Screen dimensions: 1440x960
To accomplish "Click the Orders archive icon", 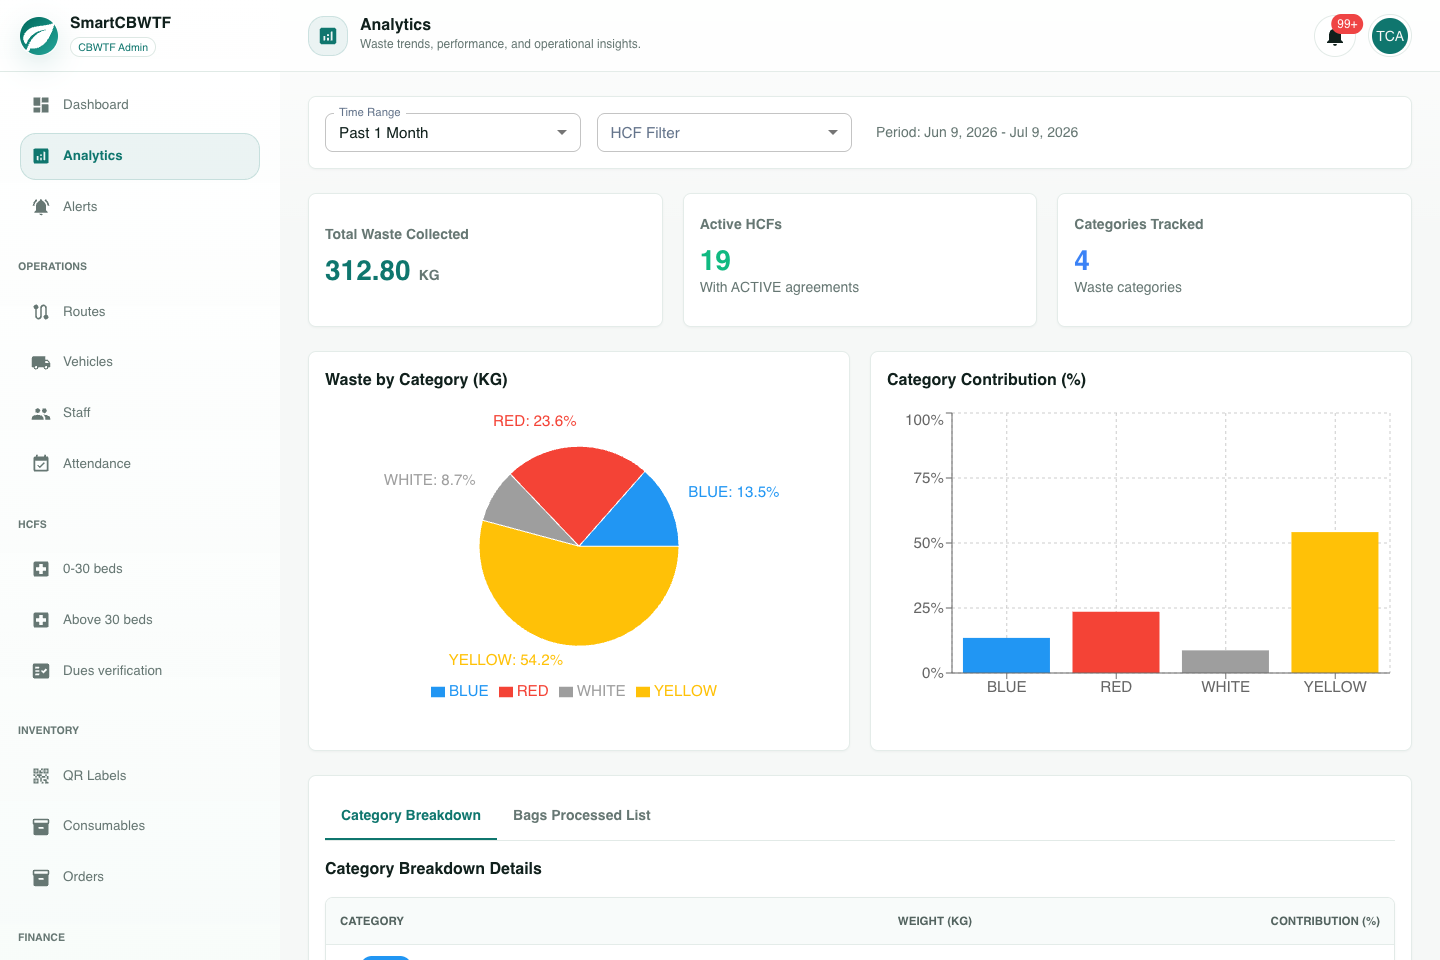I will pyautogui.click(x=41, y=877).
